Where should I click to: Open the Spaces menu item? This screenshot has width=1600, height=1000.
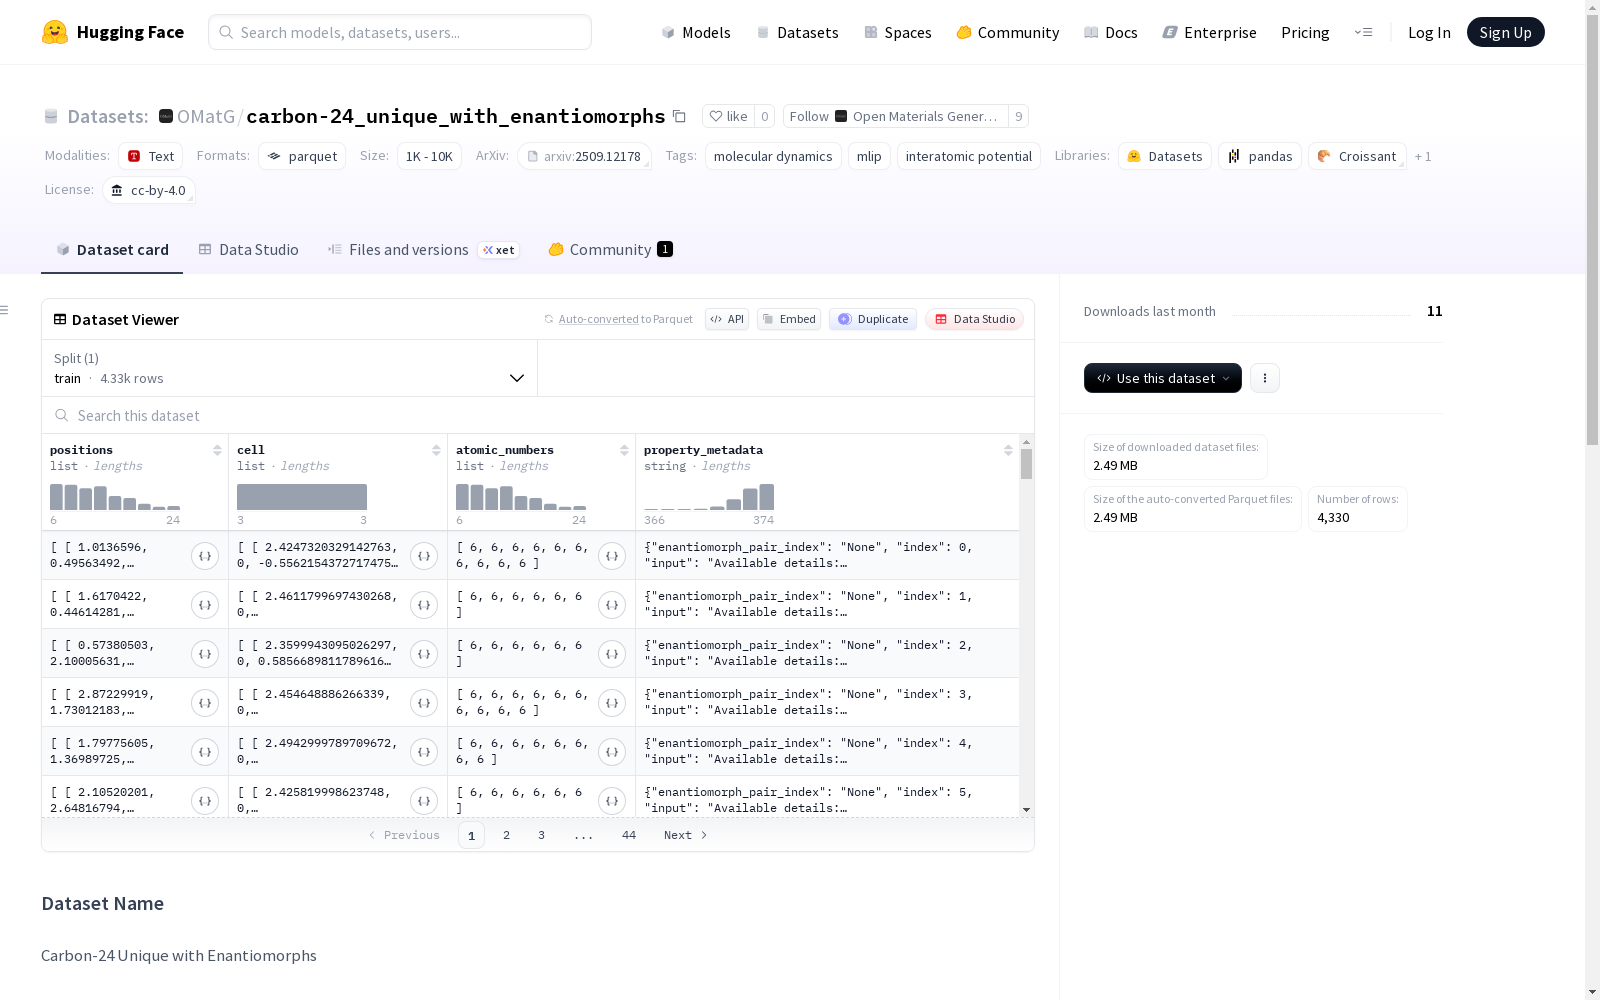point(898,32)
